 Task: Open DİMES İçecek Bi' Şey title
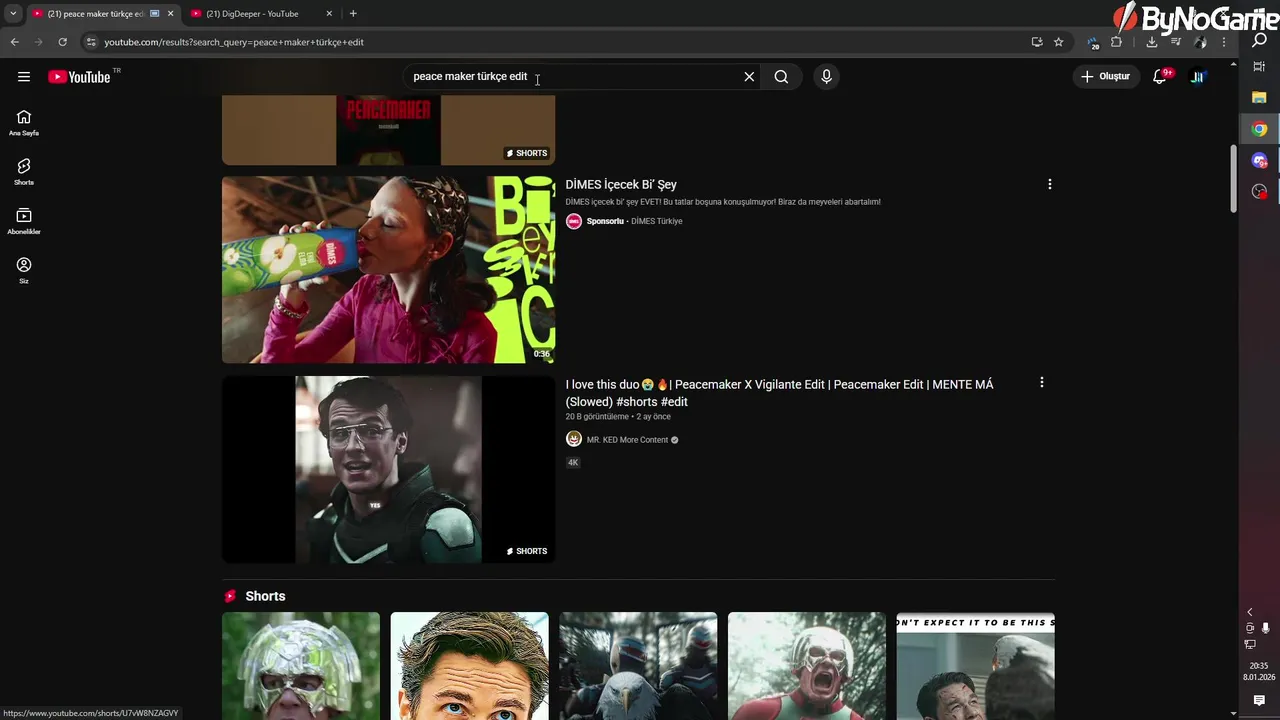[x=621, y=184]
